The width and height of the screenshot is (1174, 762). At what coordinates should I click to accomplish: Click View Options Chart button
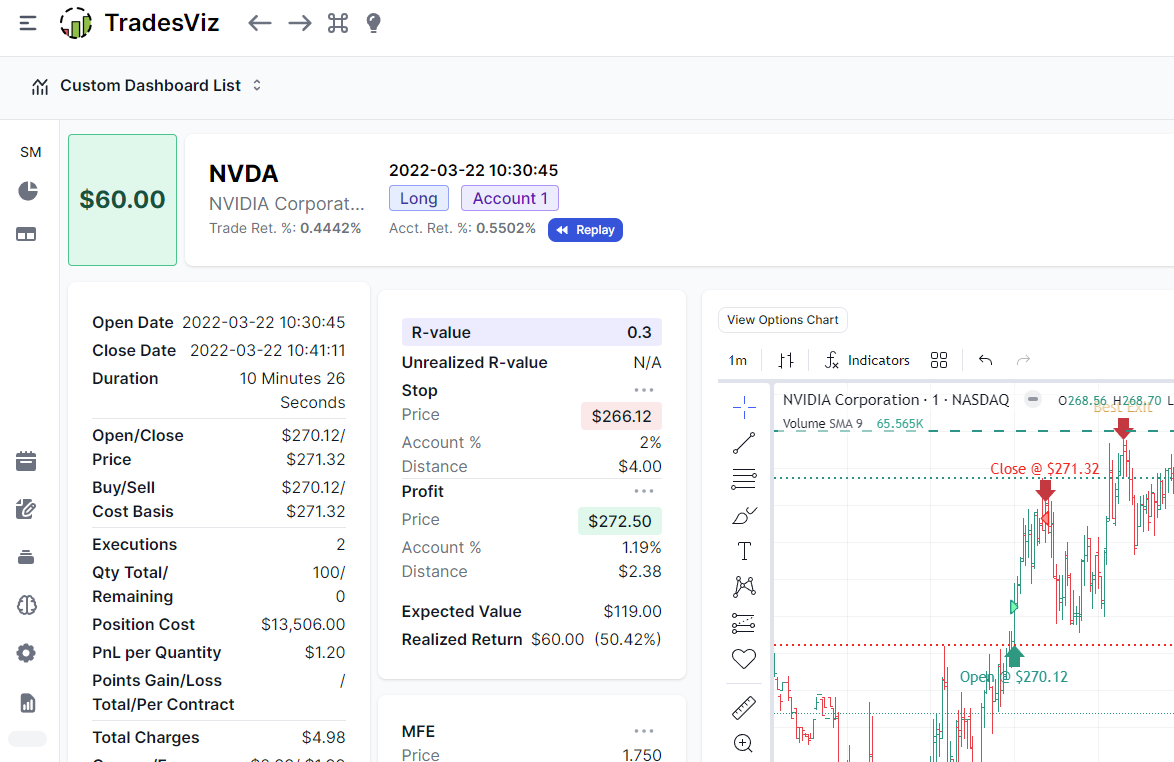pos(782,320)
